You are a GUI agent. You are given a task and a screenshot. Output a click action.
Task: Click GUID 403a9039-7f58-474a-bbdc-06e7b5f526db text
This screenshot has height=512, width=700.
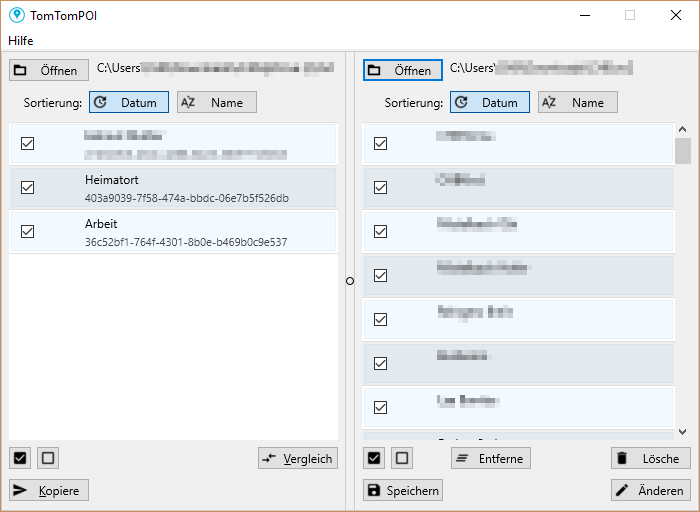tap(187, 198)
